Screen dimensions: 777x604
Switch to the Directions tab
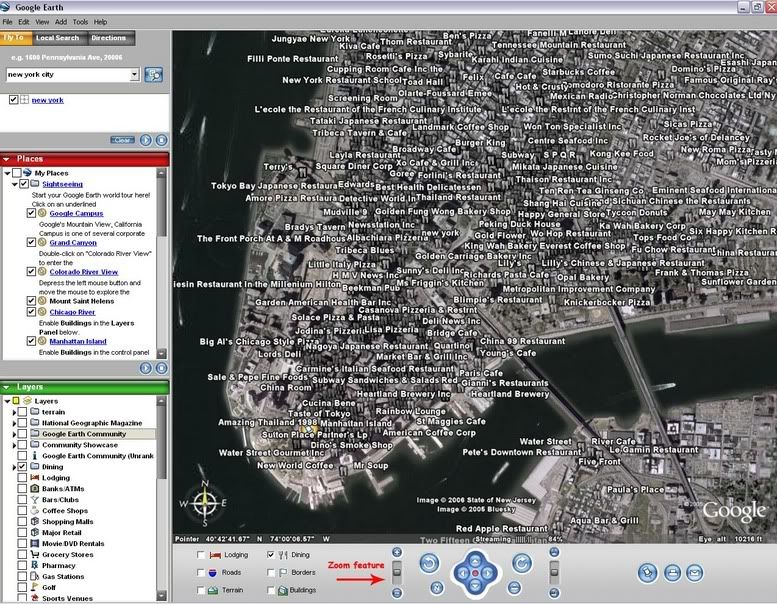tap(109, 38)
